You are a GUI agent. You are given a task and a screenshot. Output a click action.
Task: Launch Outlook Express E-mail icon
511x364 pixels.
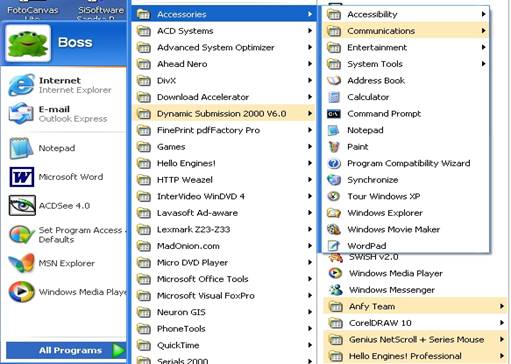pyautogui.click(x=21, y=114)
